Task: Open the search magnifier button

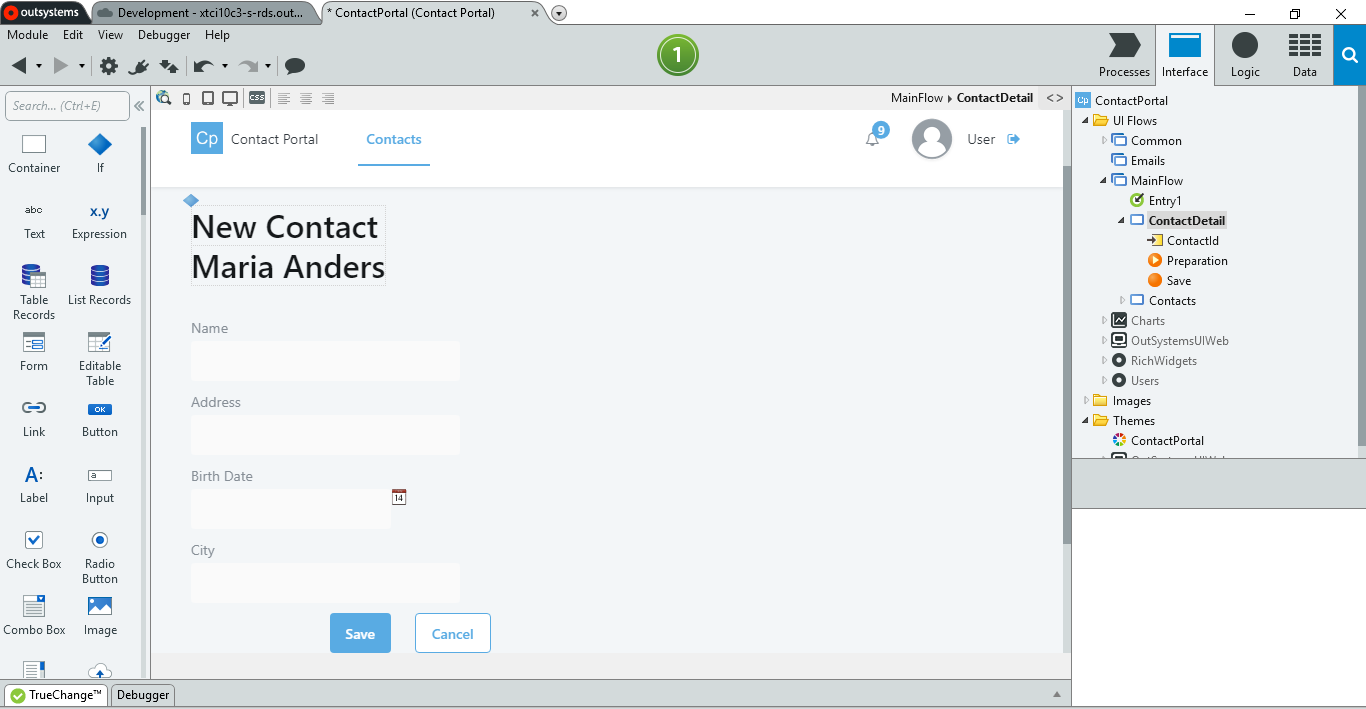Action: click(x=1350, y=55)
